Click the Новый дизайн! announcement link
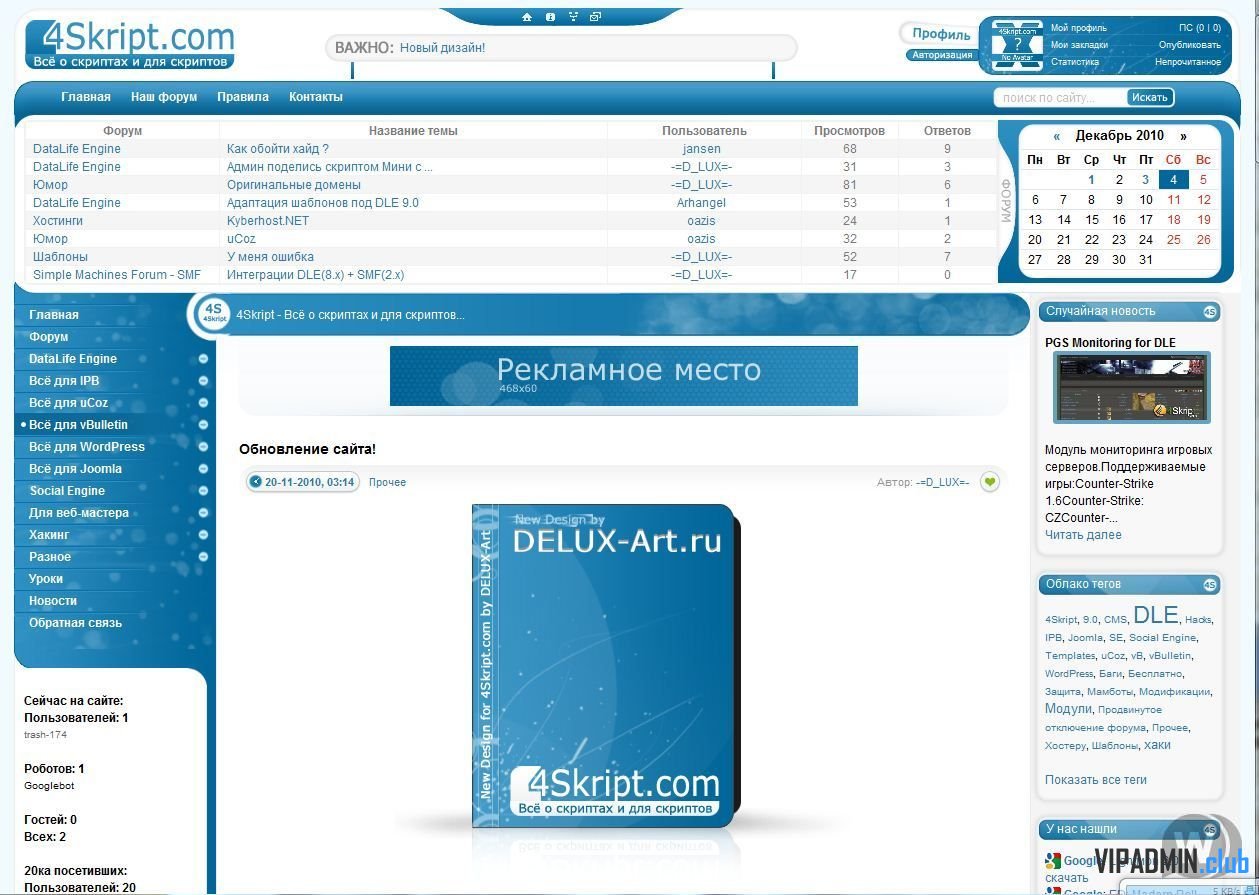This screenshot has height=895, width=1259. (442, 48)
